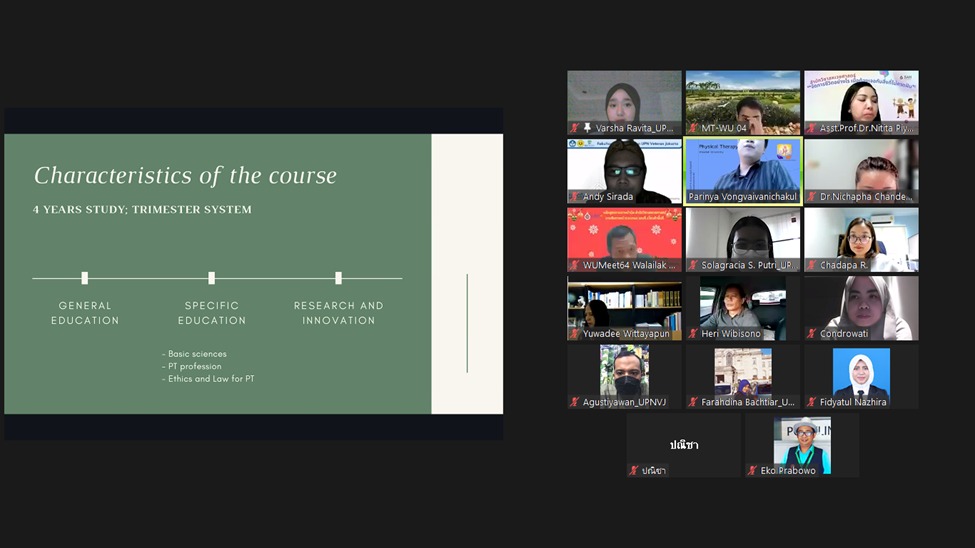Screen dimensions: 975x548
Task: Click the pin icon on Varsha Ravita's tile
Action: 587,128
